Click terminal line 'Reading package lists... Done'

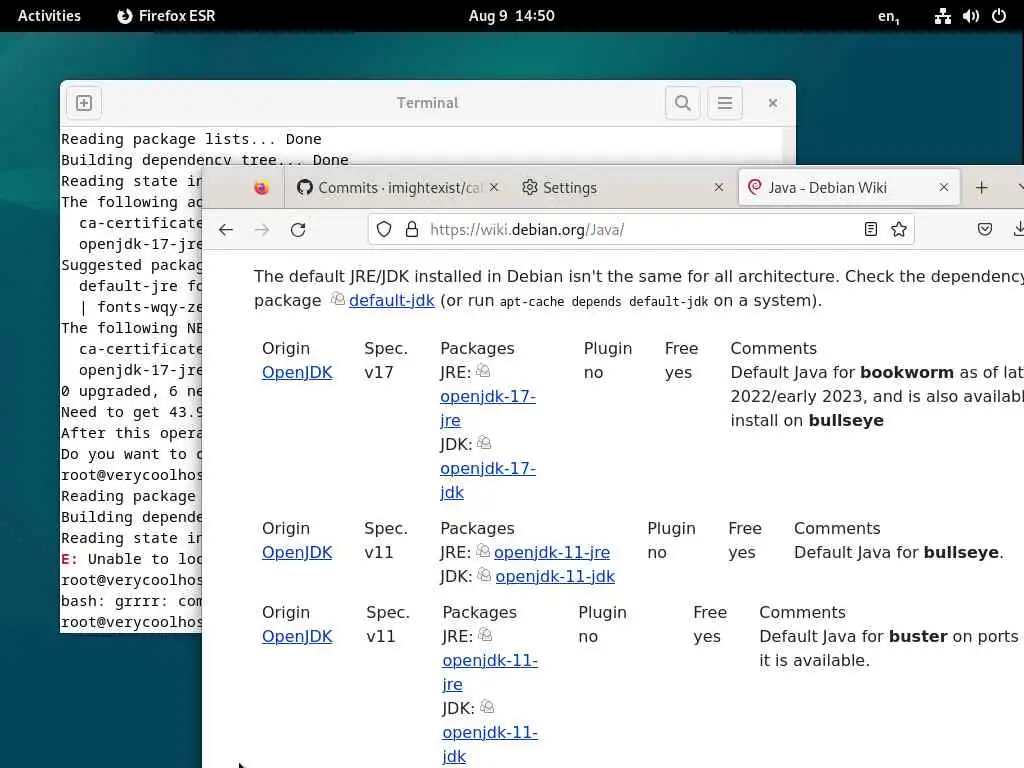tap(191, 139)
